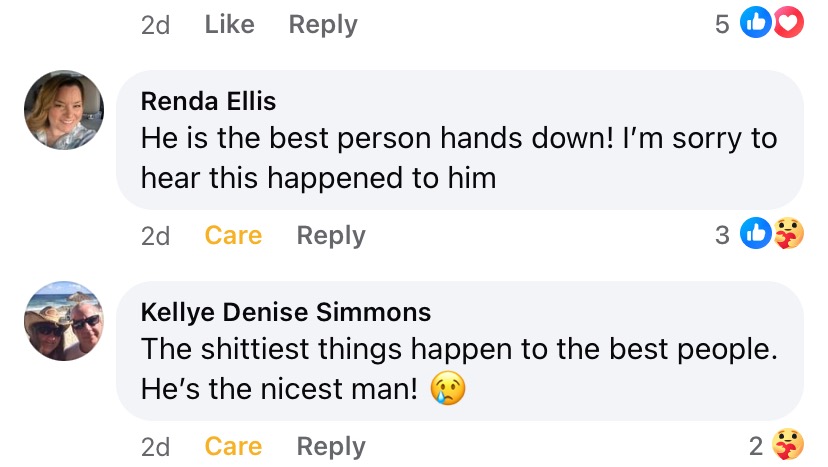Toggle Care reaction on Renda Ellis's comment

point(233,235)
